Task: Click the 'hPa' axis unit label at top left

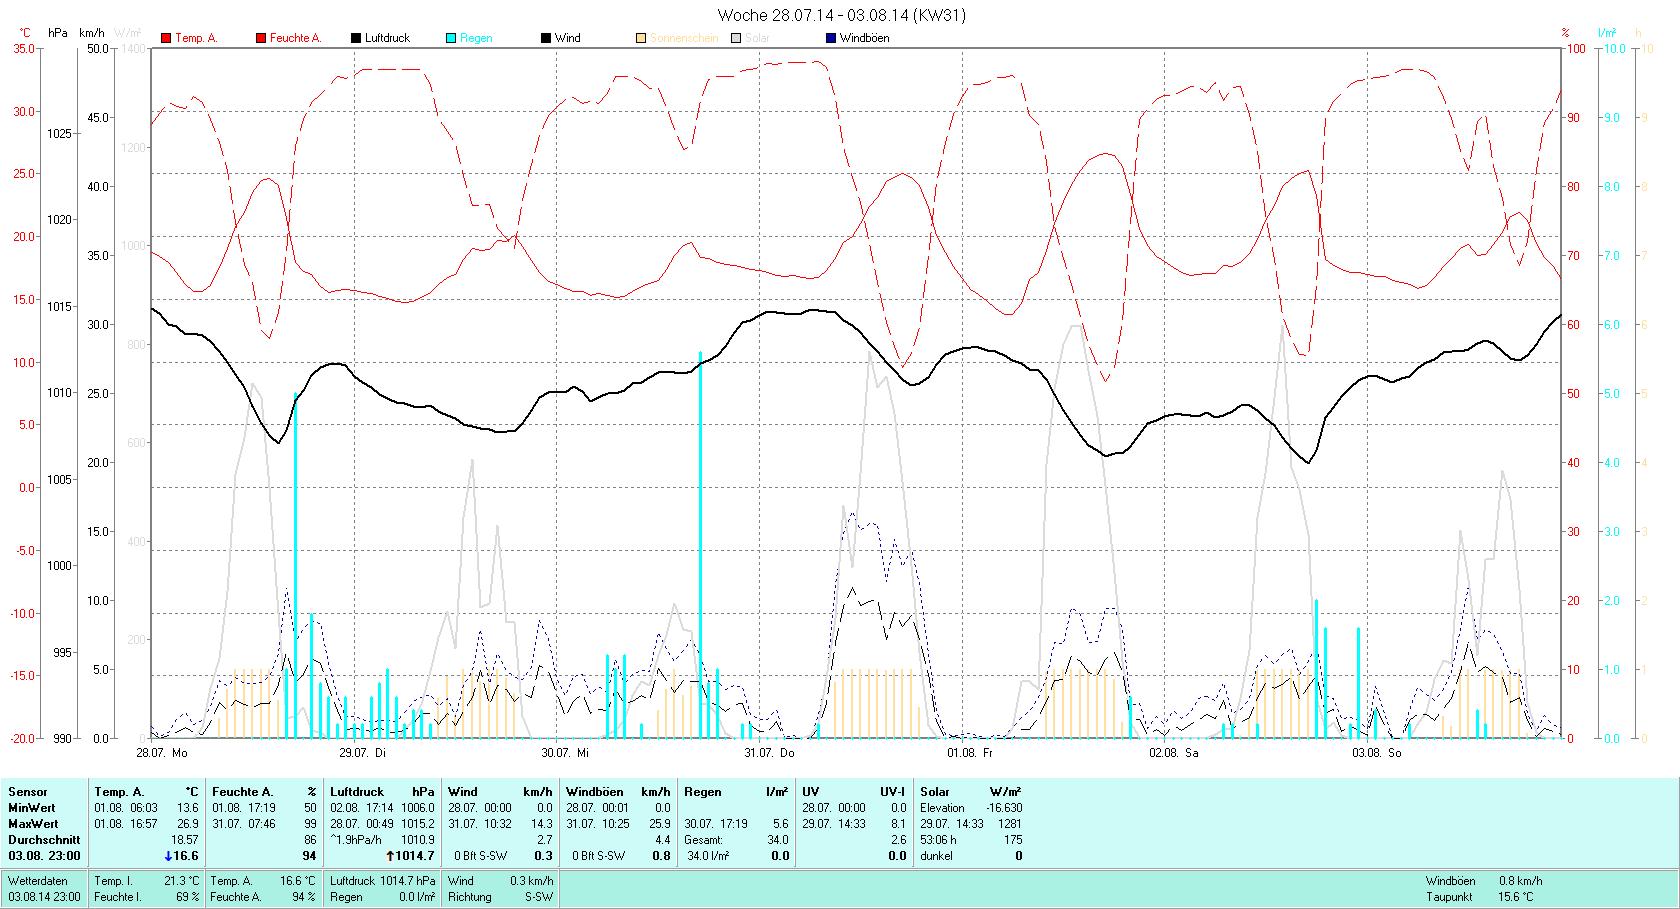Action: 58,33
